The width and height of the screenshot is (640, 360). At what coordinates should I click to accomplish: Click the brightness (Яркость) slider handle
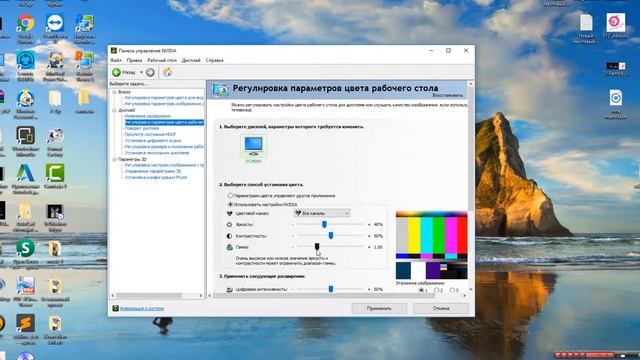(324, 224)
